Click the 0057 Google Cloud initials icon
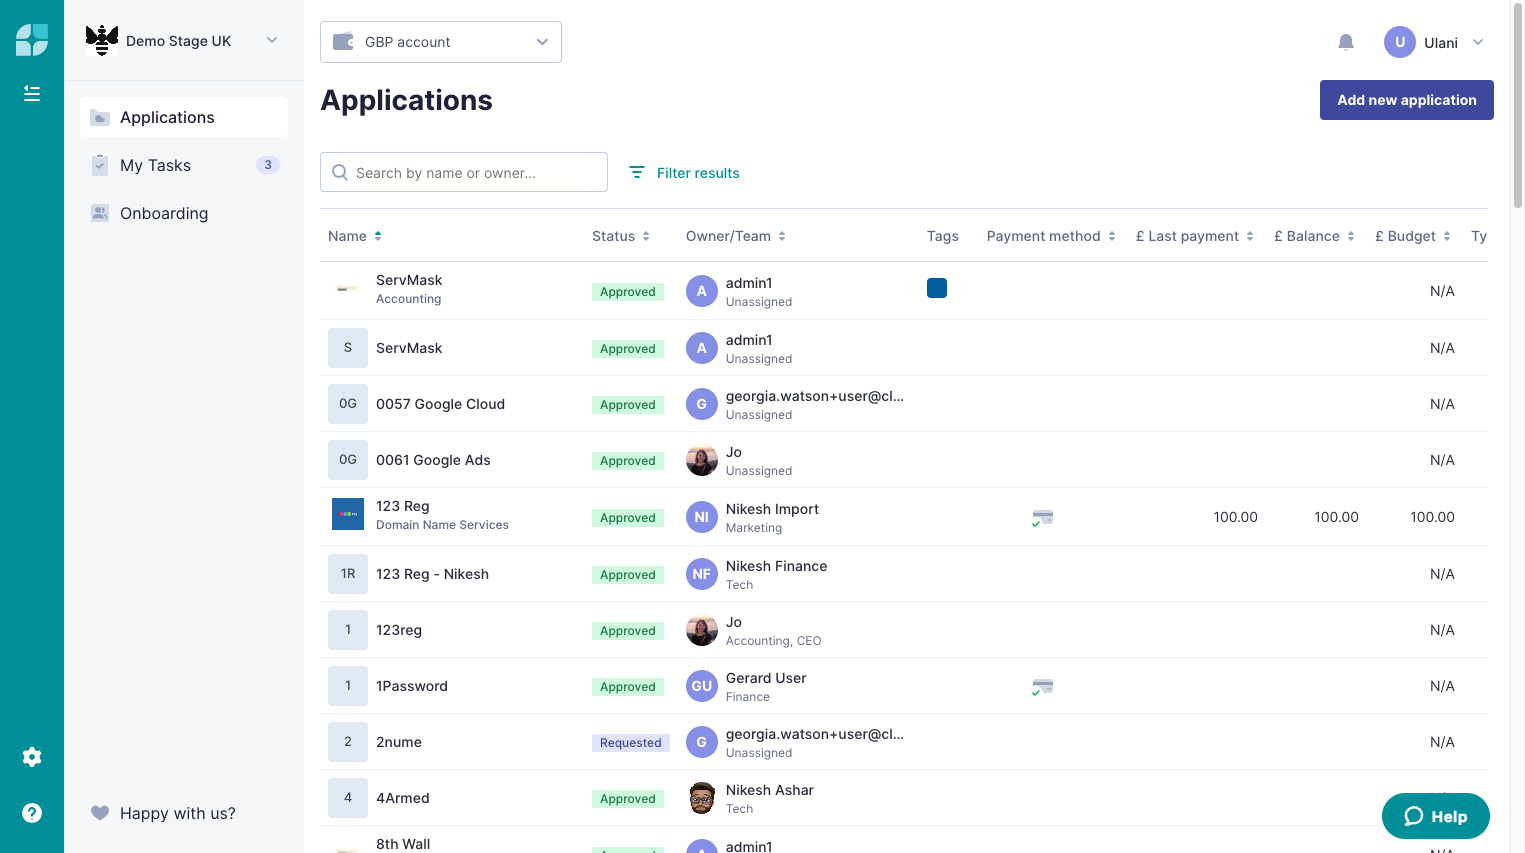Image resolution: width=1525 pixels, height=853 pixels. pyautogui.click(x=348, y=404)
